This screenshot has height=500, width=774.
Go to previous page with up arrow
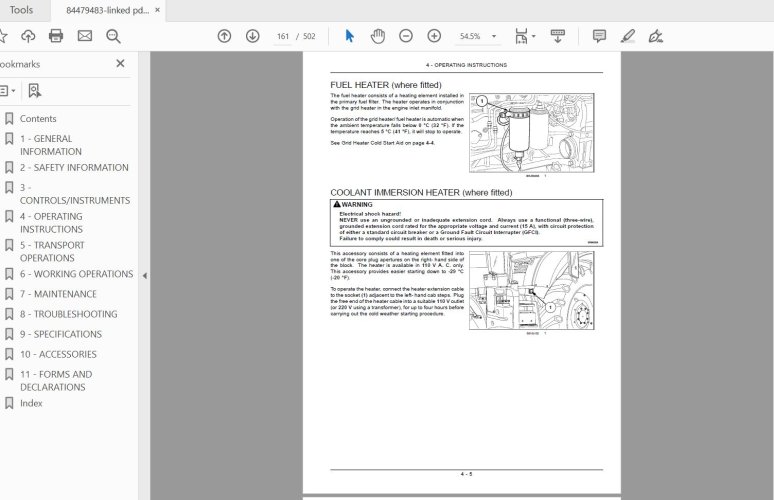pyautogui.click(x=224, y=36)
